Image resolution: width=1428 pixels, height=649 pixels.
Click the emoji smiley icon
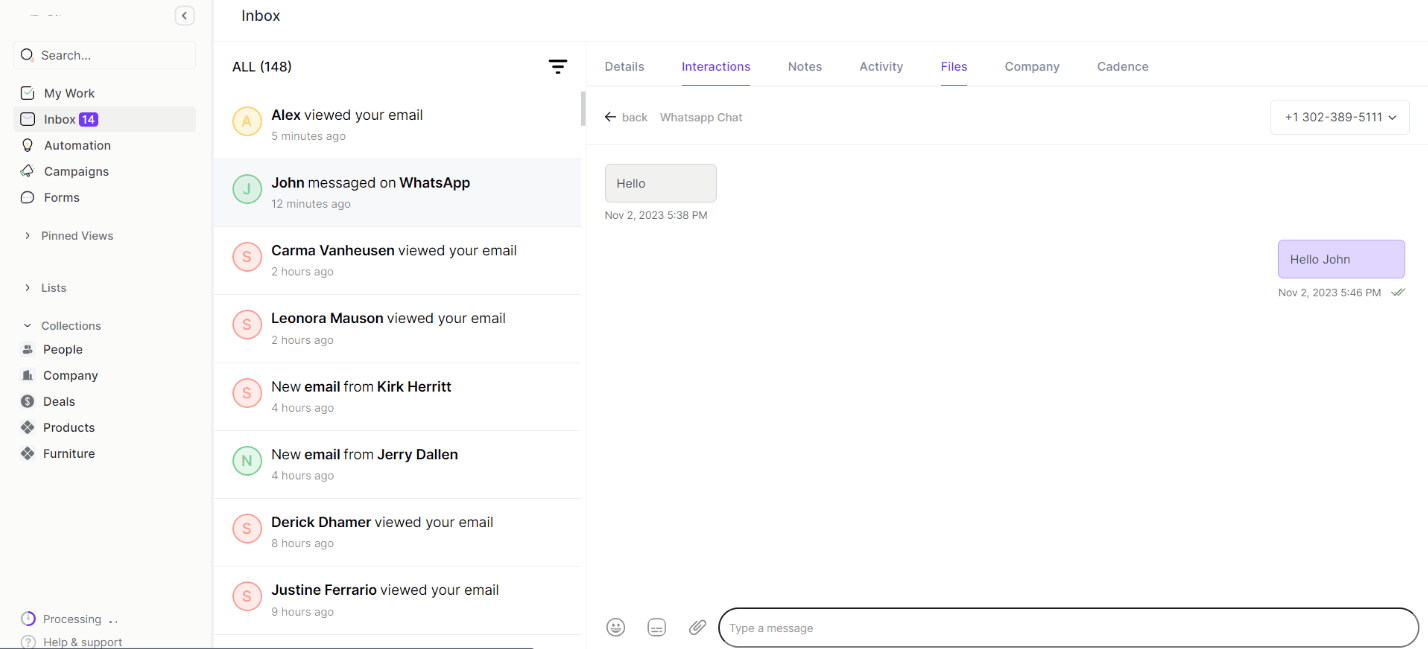(616, 627)
